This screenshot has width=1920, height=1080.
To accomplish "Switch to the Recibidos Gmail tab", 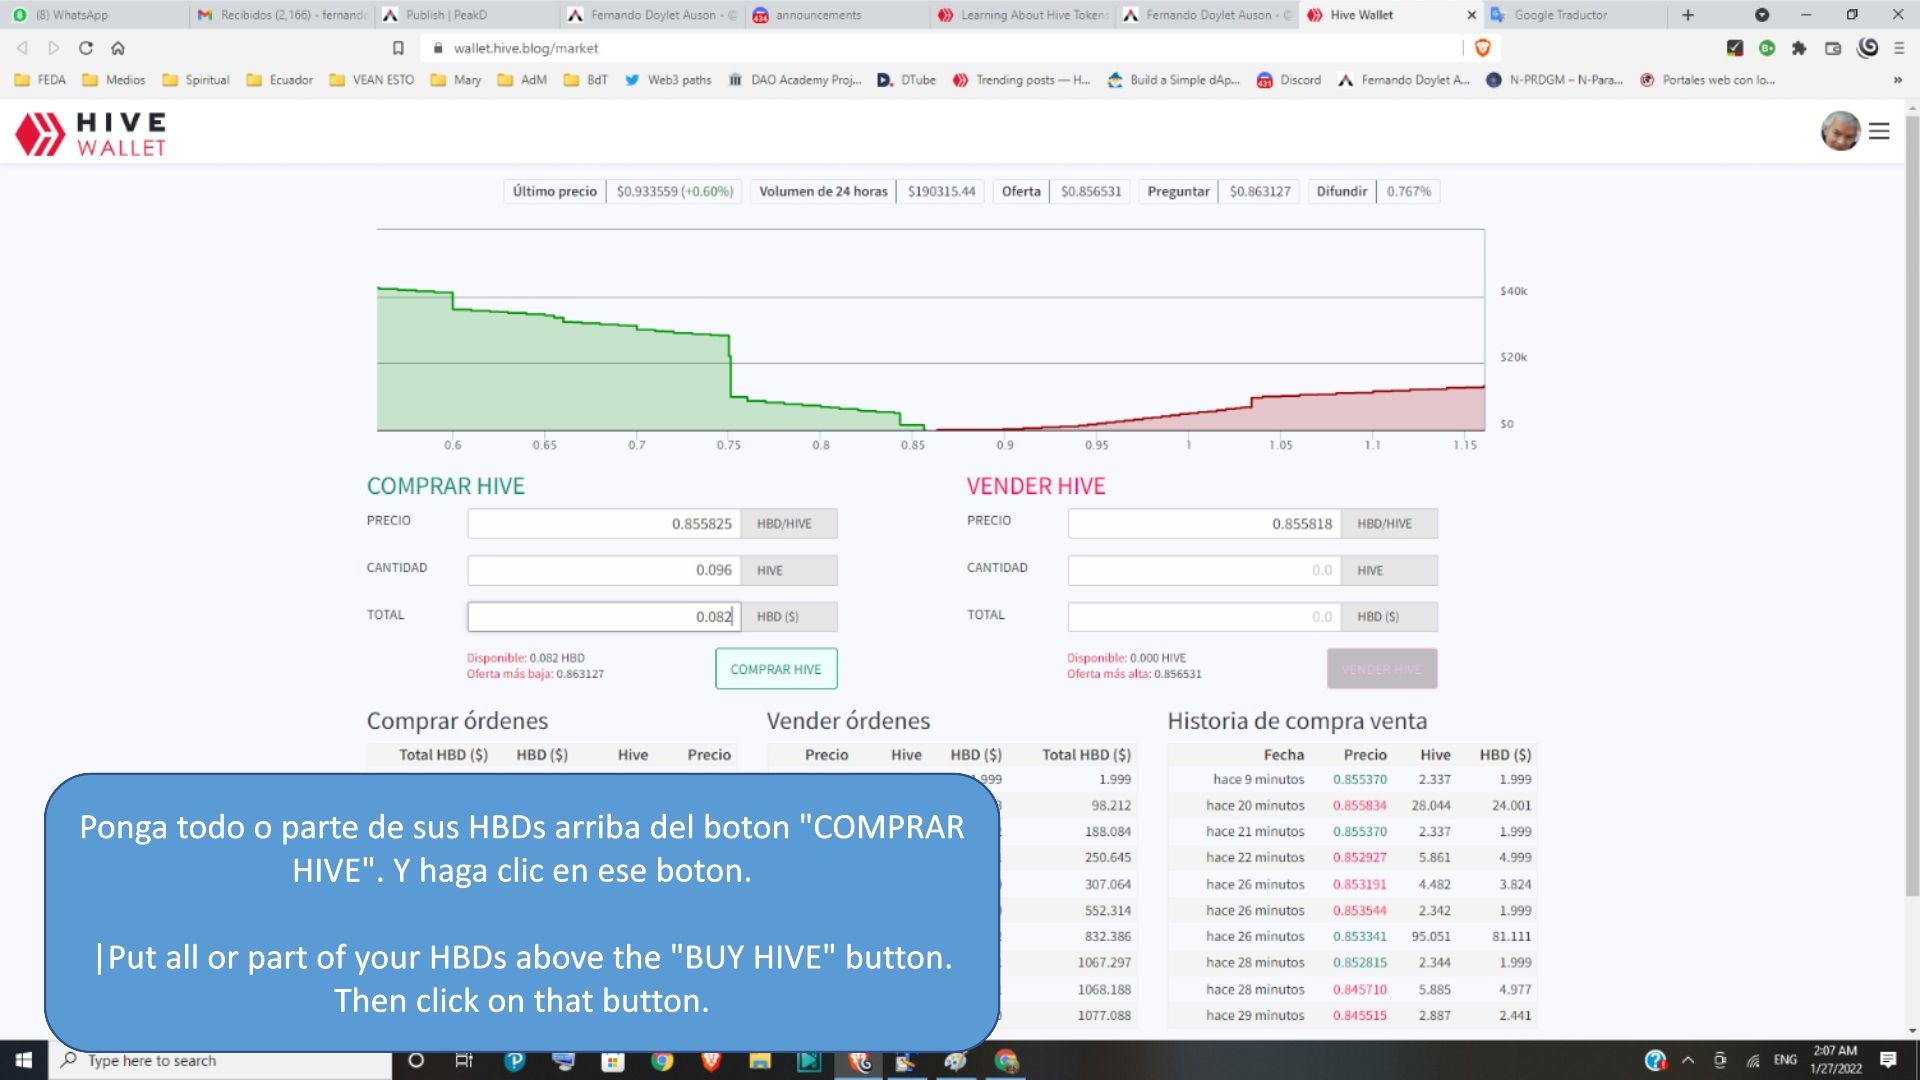I will tap(283, 15).
